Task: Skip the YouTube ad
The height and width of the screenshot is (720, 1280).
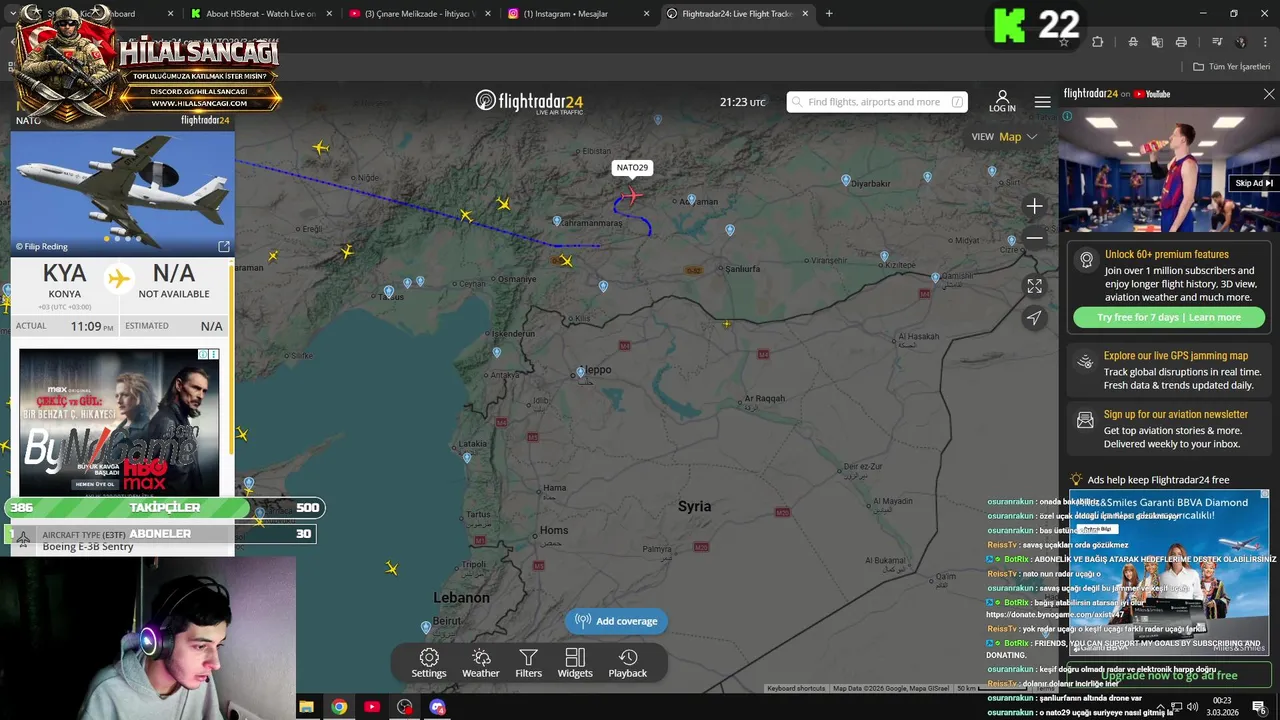Action: pyautogui.click(x=1253, y=183)
